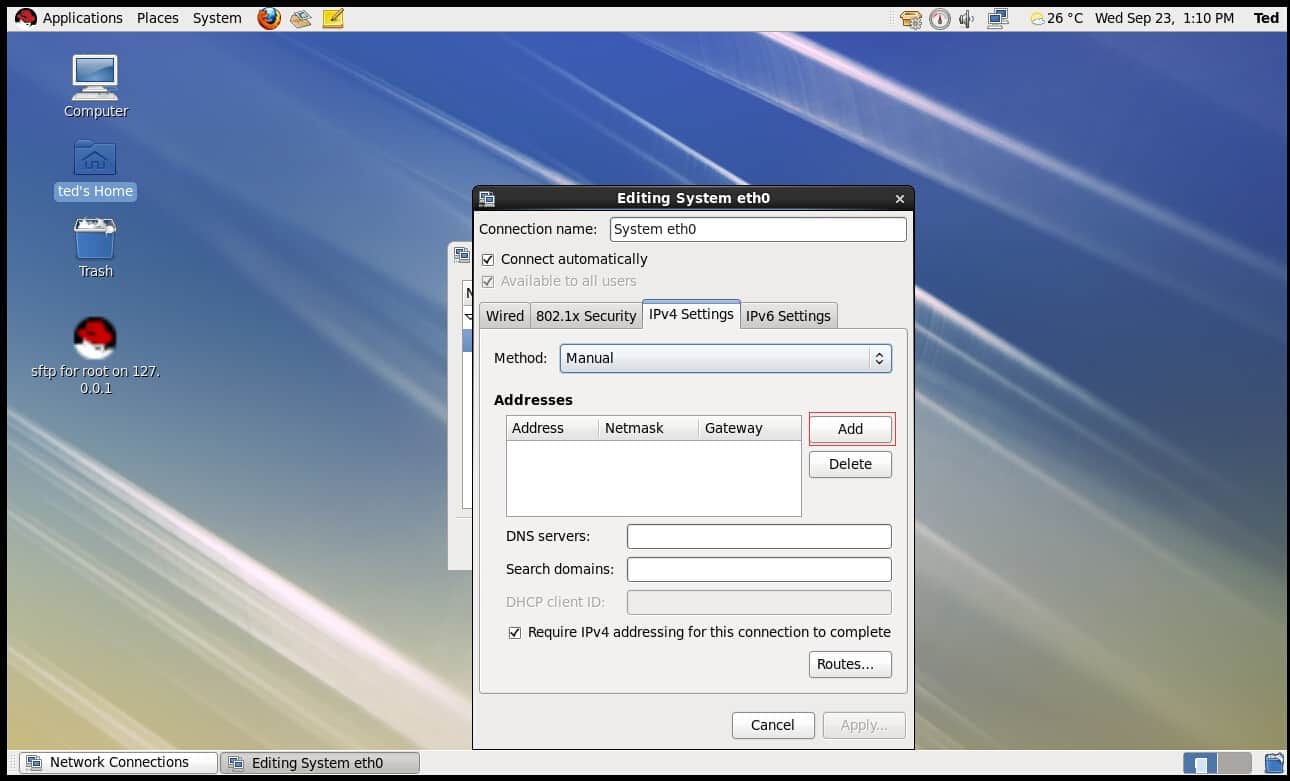Switch to the IPv6 Settings tab
Viewport: 1290px width, 781px height.
click(x=788, y=316)
